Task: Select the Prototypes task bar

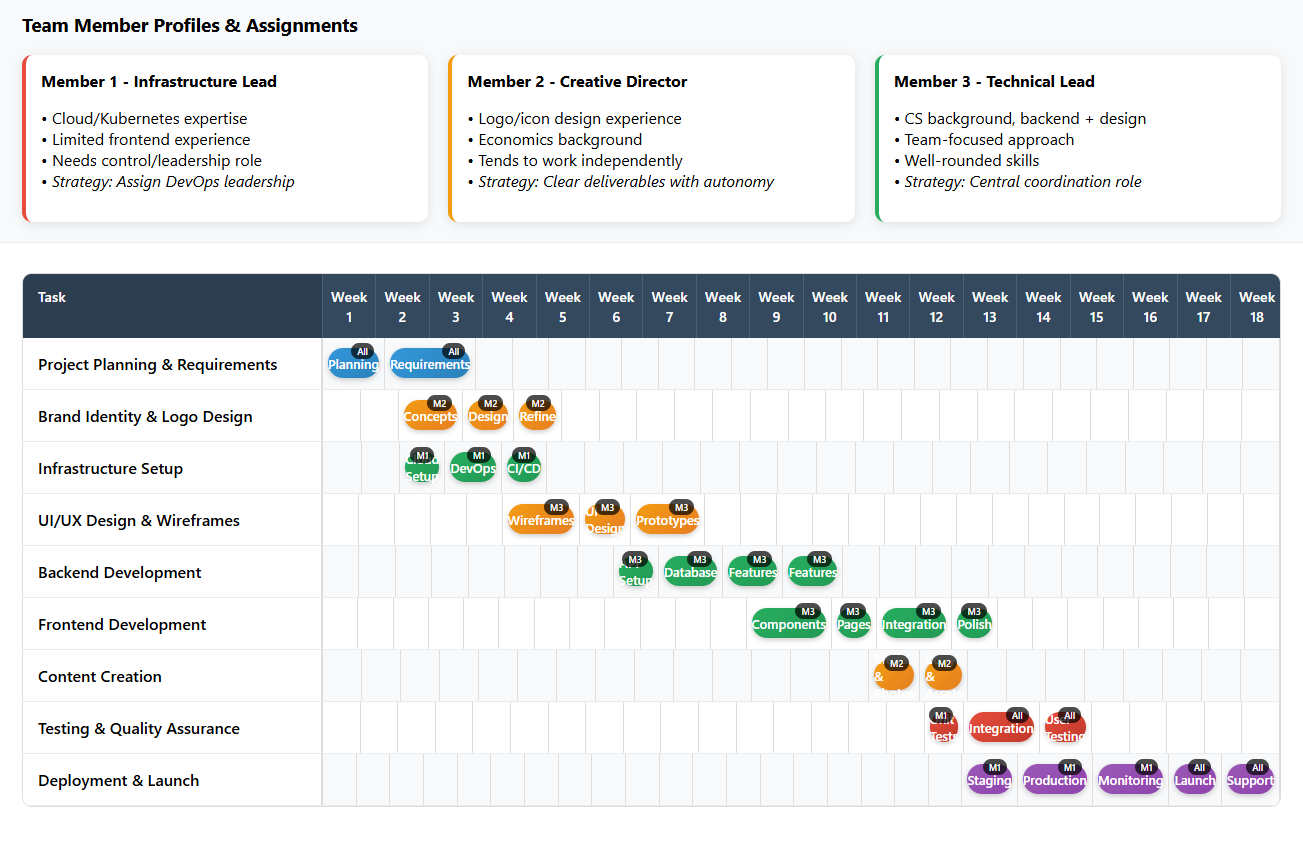Action: pos(667,520)
